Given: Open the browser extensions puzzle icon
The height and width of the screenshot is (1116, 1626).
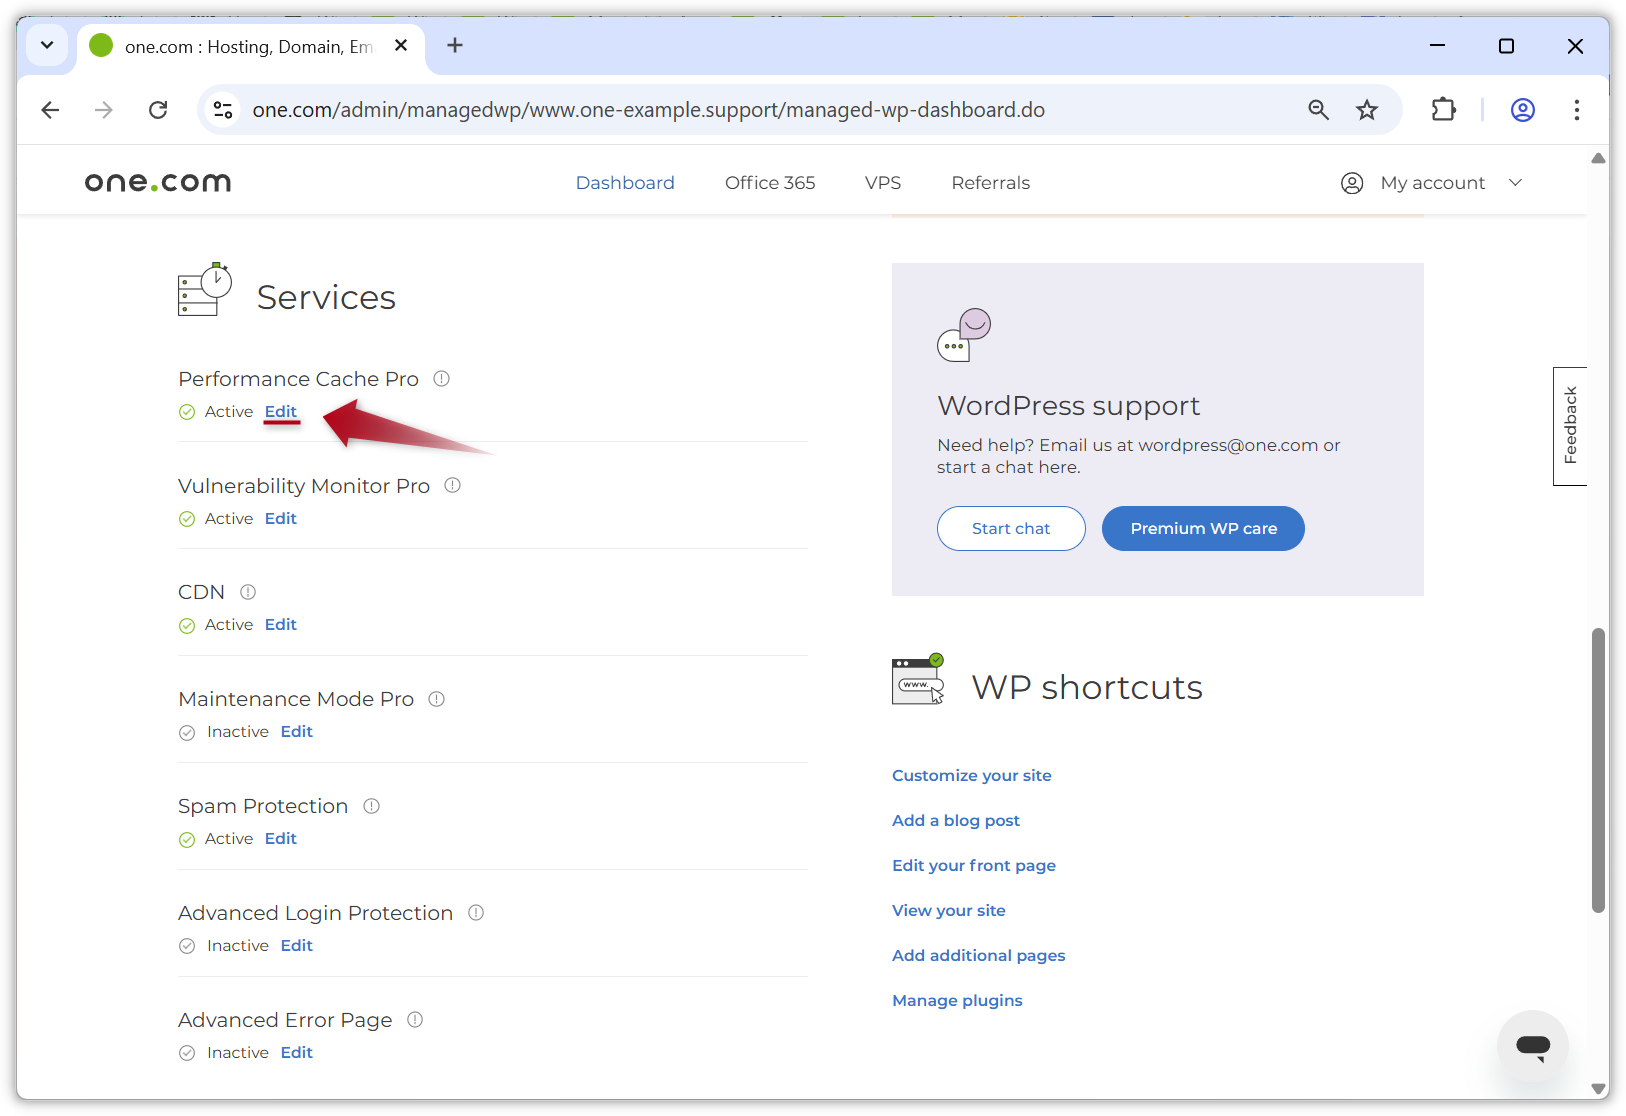Looking at the screenshot, I should click(x=1443, y=110).
